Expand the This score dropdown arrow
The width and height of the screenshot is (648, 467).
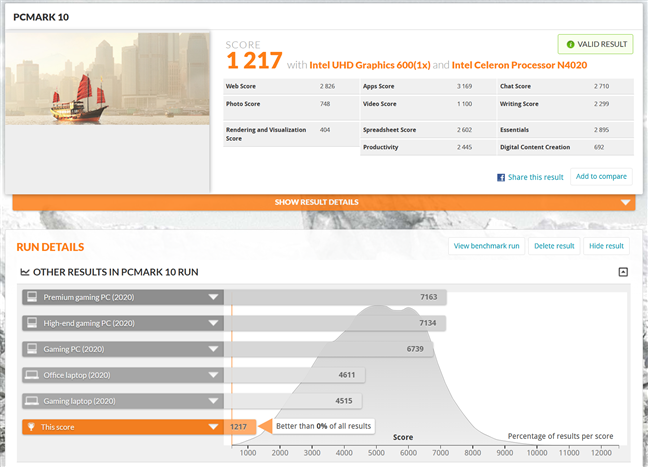213,427
